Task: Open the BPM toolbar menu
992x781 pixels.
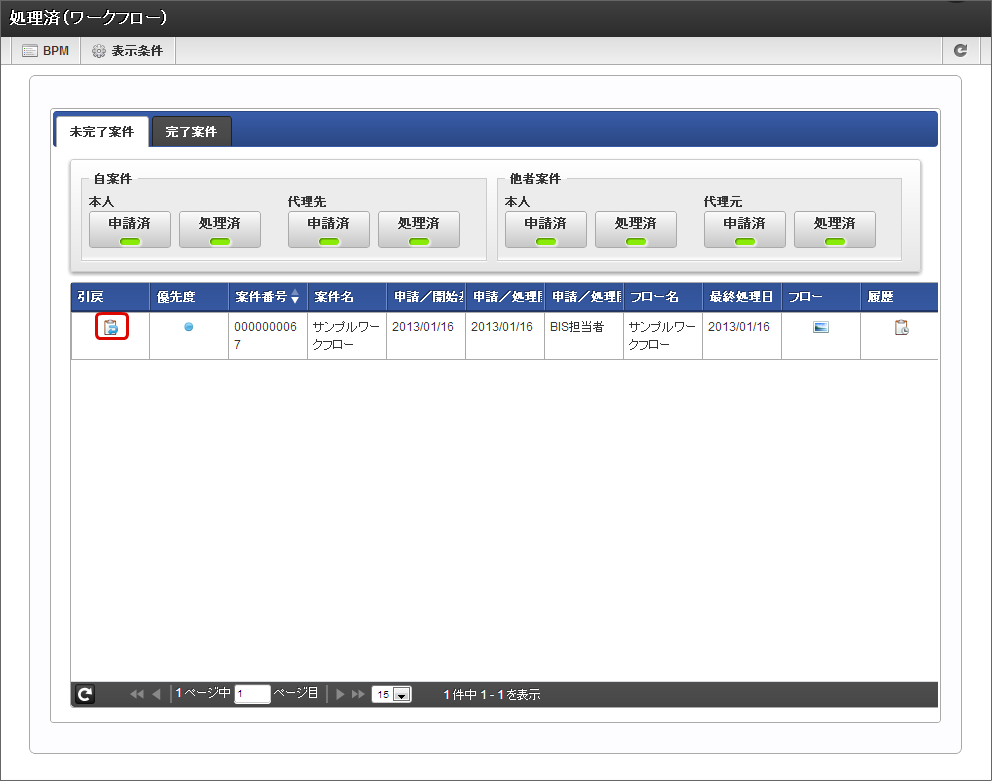Action: pos(46,50)
